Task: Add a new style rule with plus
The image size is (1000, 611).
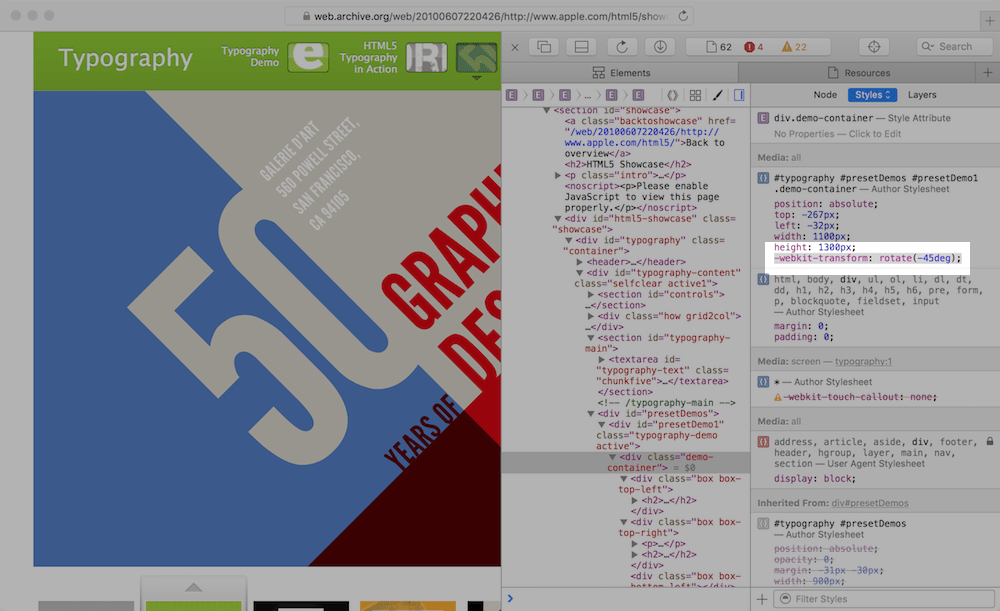Action: tap(761, 599)
